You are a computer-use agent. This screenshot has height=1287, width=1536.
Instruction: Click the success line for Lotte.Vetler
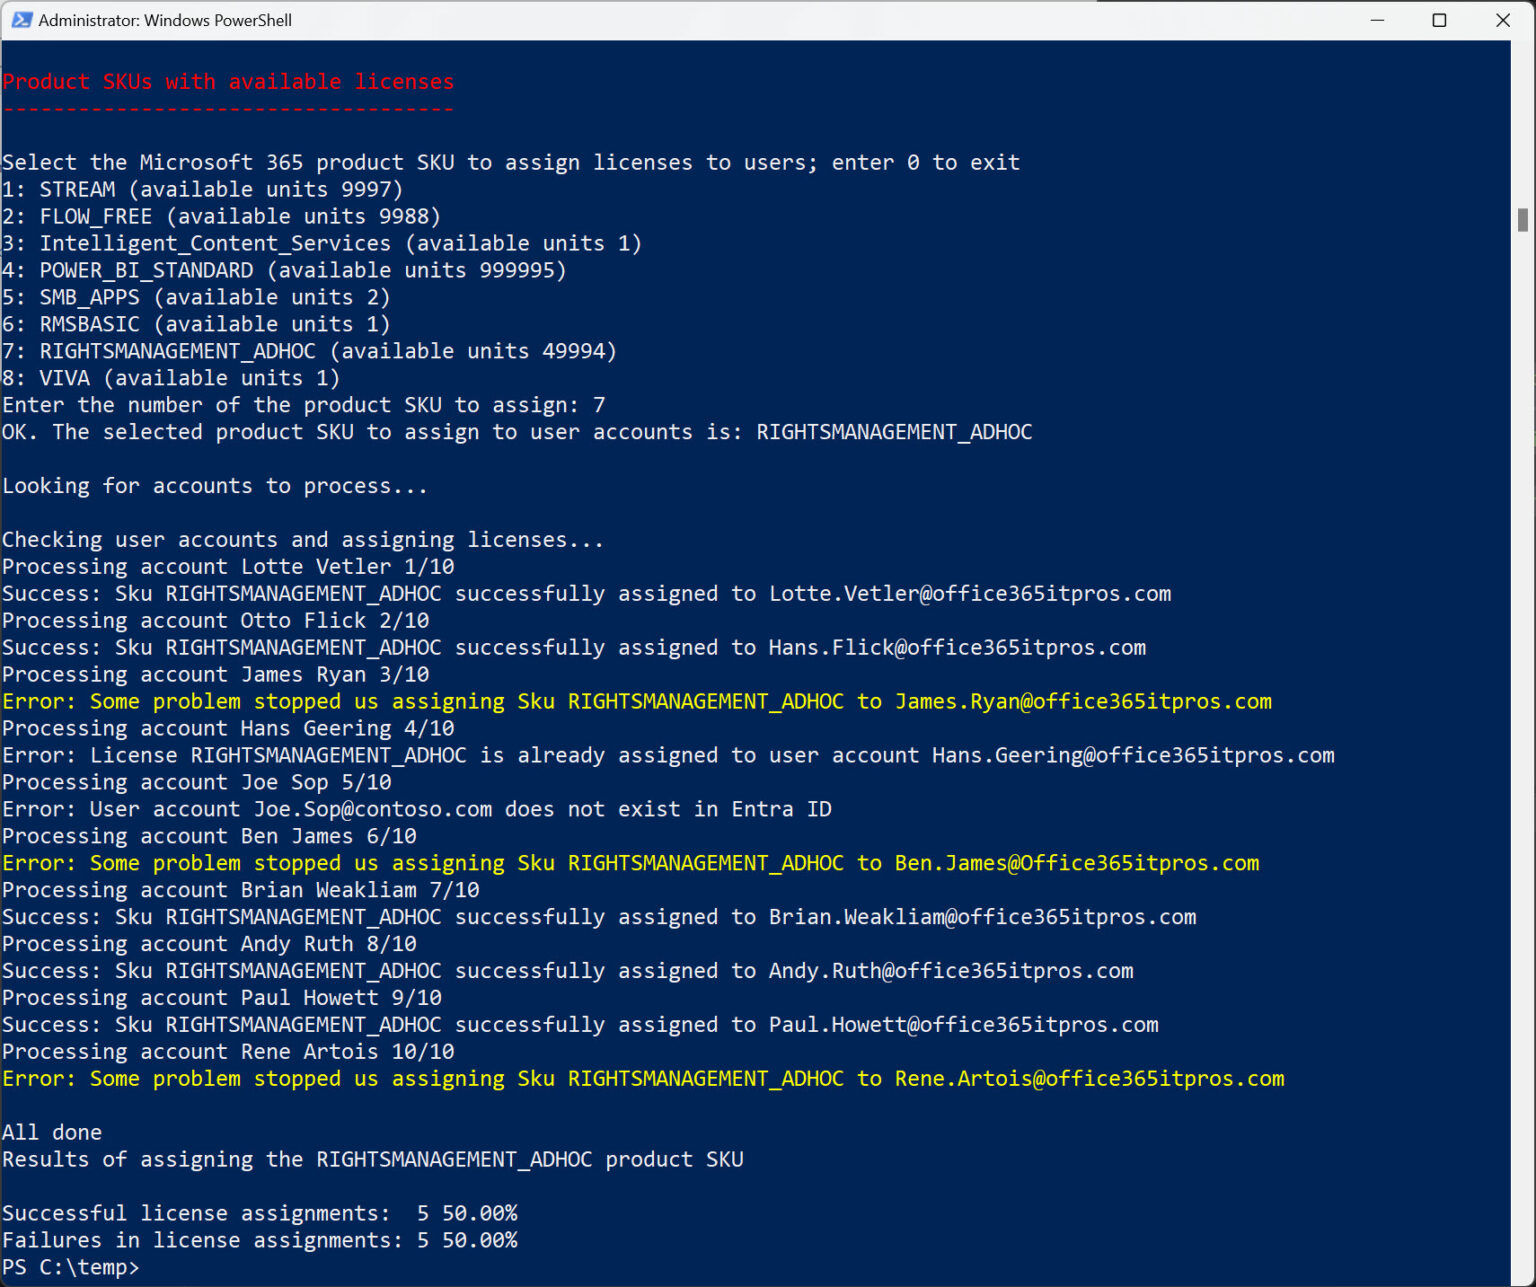587,593
